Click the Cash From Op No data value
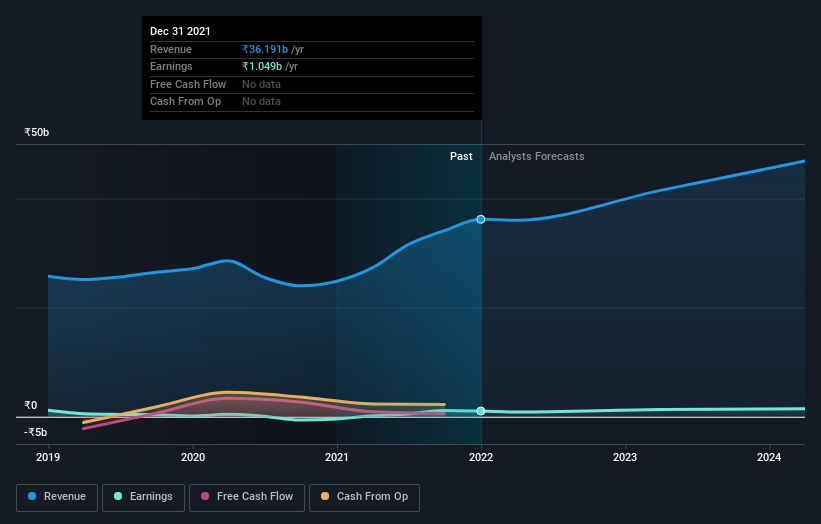This screenshot has width=821, height=524. [x=261, y=102]
